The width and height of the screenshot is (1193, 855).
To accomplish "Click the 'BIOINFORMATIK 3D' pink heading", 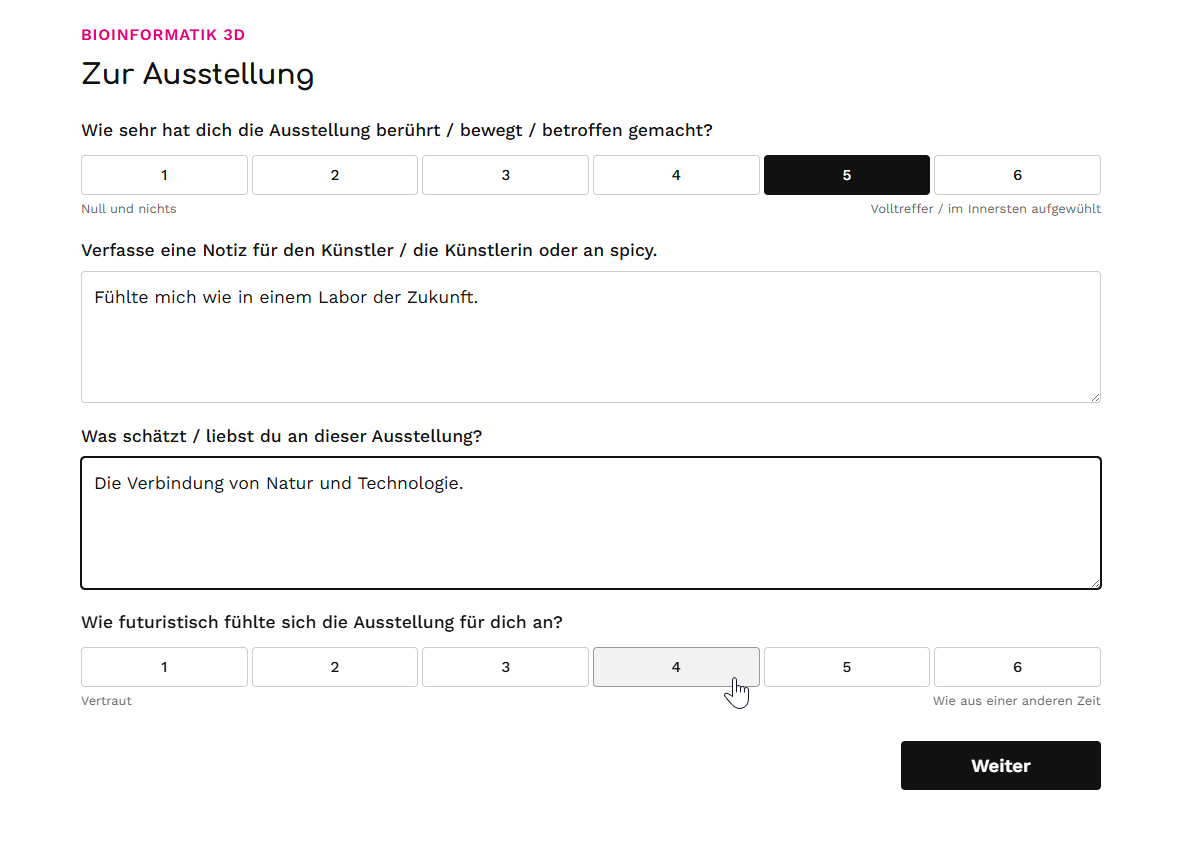I will pos(164,35).
